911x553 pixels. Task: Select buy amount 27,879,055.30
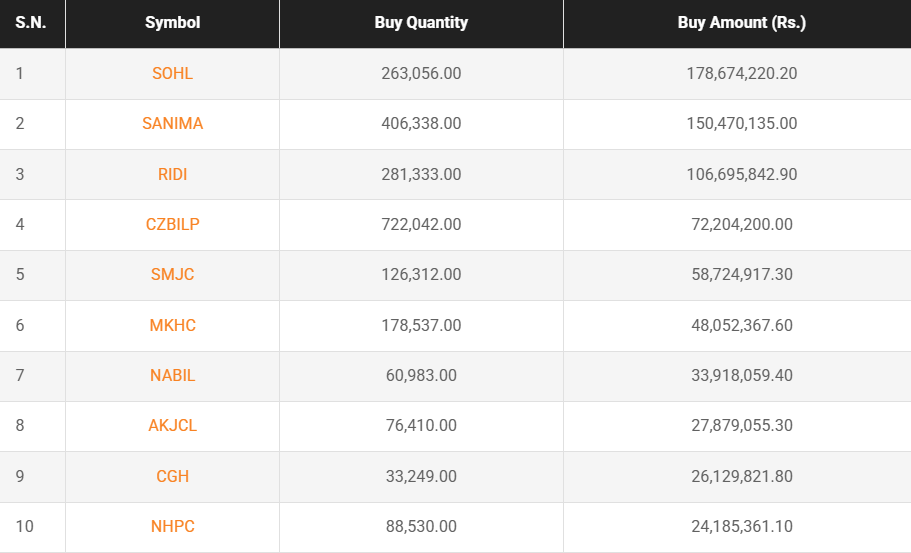(741, 425)
